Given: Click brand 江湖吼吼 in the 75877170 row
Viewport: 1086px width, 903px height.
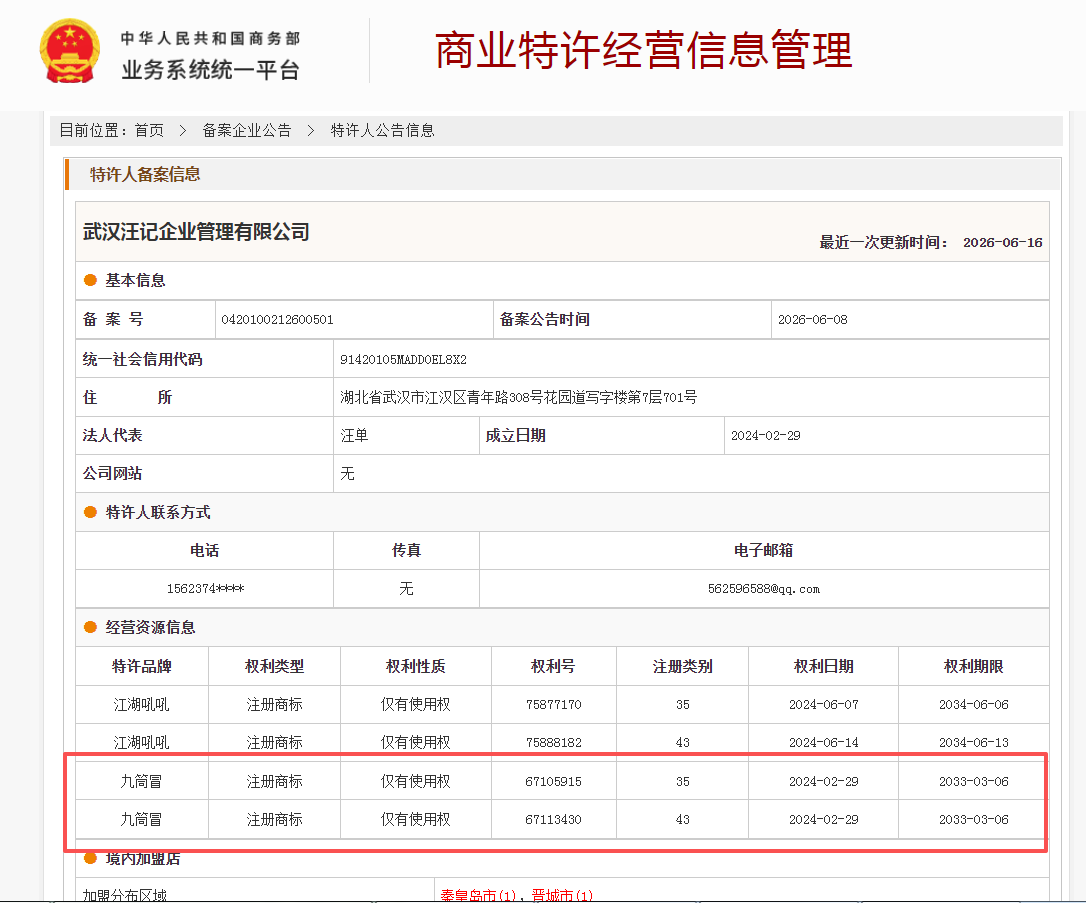Looking at the screenshot, I should 141,704.
